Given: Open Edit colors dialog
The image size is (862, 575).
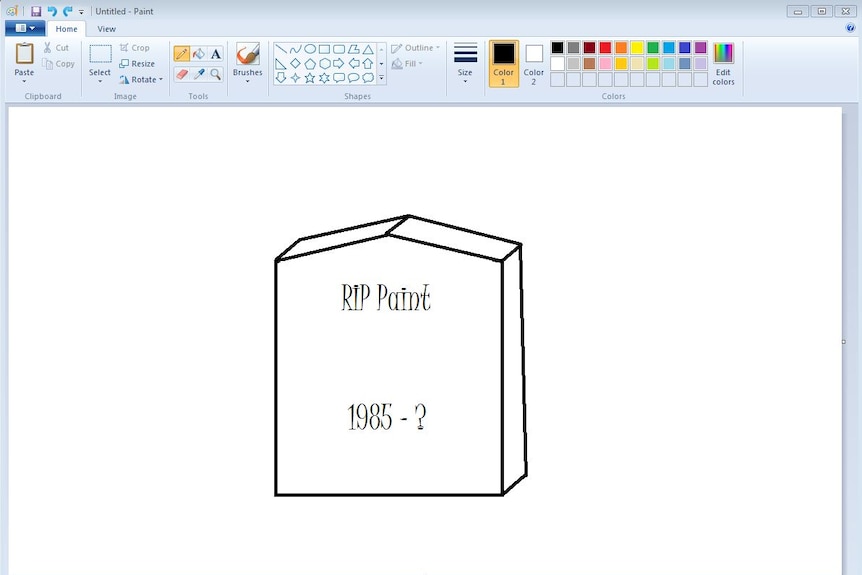Looking at the screenshot, I should pos(723,64).
